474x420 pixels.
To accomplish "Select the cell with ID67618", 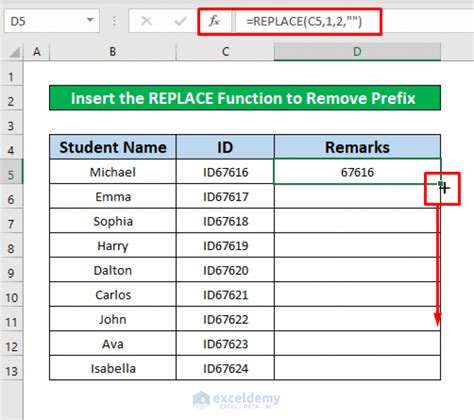I will [225, 221].
